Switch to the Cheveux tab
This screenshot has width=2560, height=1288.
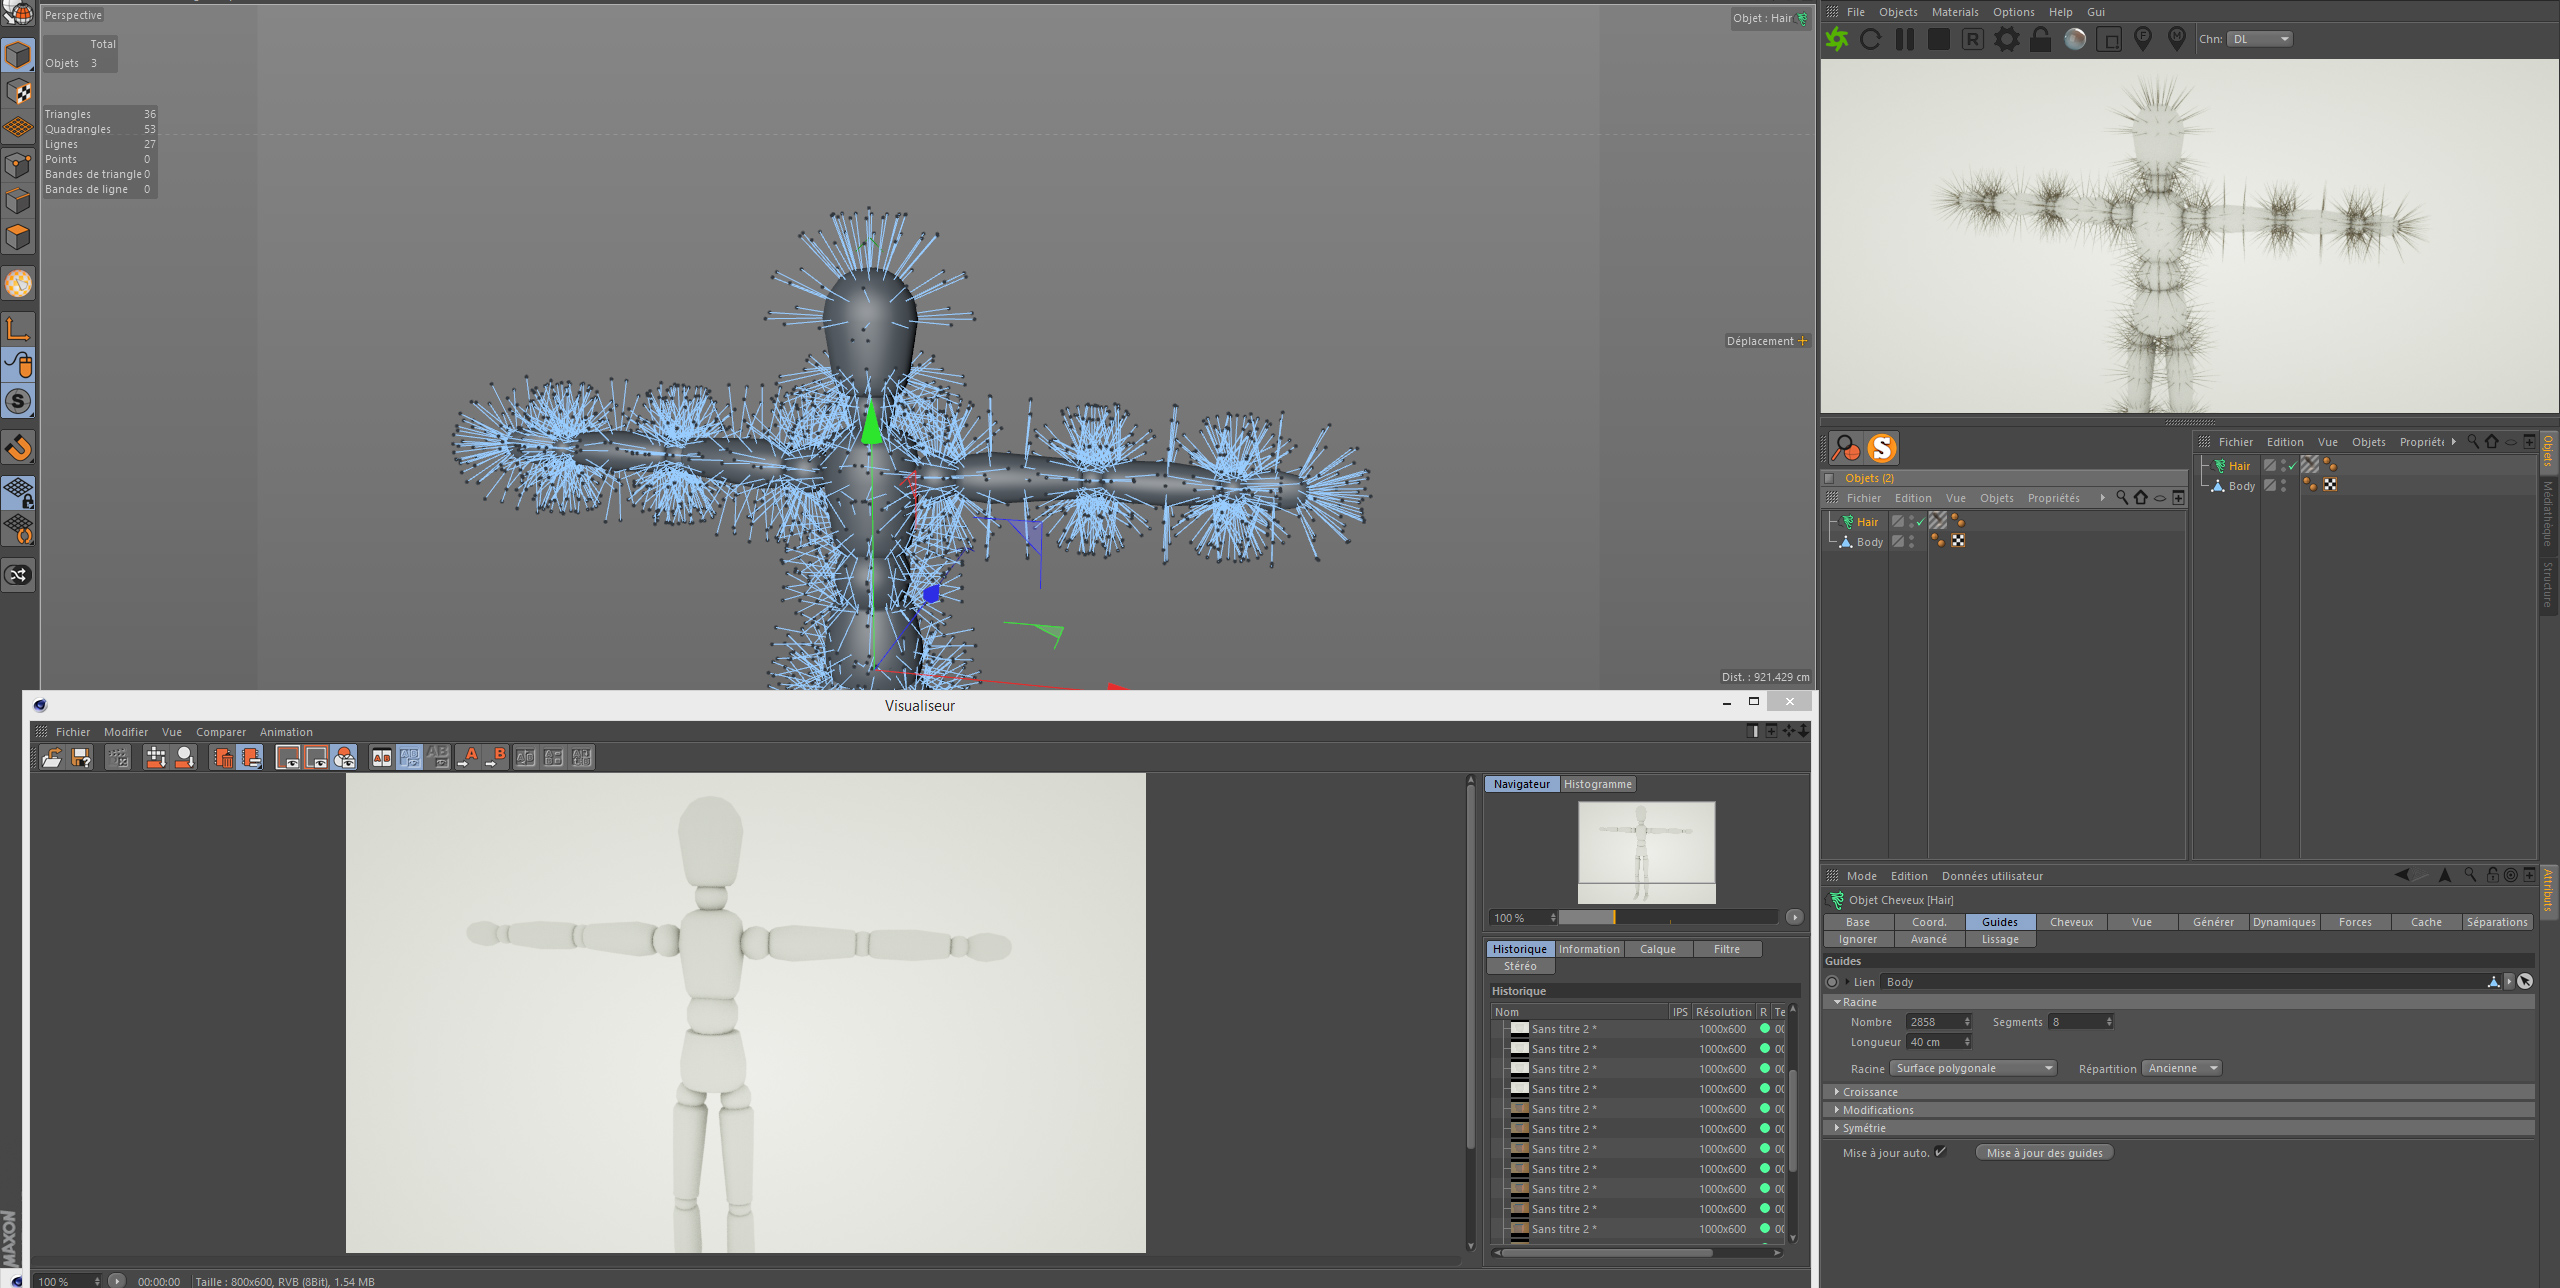(2071, 922)
